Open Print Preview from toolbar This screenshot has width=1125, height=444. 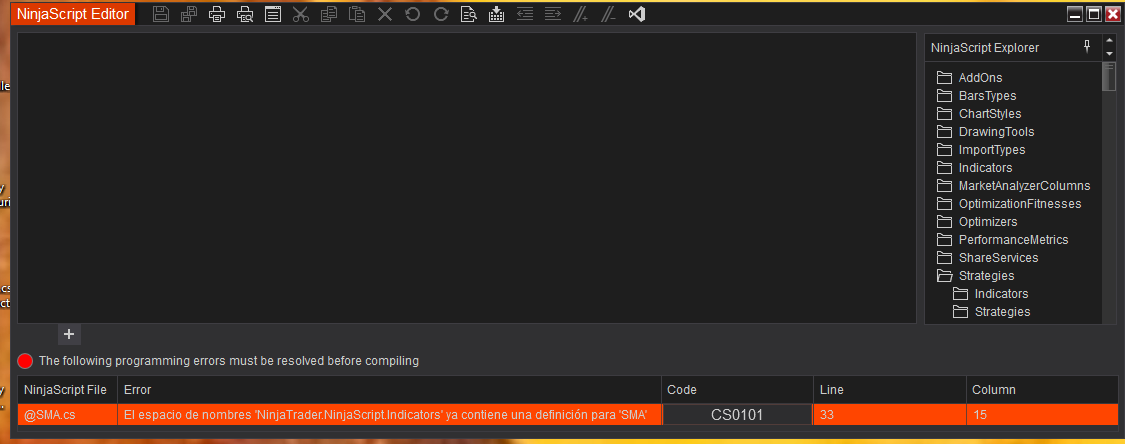coord(245,14)
